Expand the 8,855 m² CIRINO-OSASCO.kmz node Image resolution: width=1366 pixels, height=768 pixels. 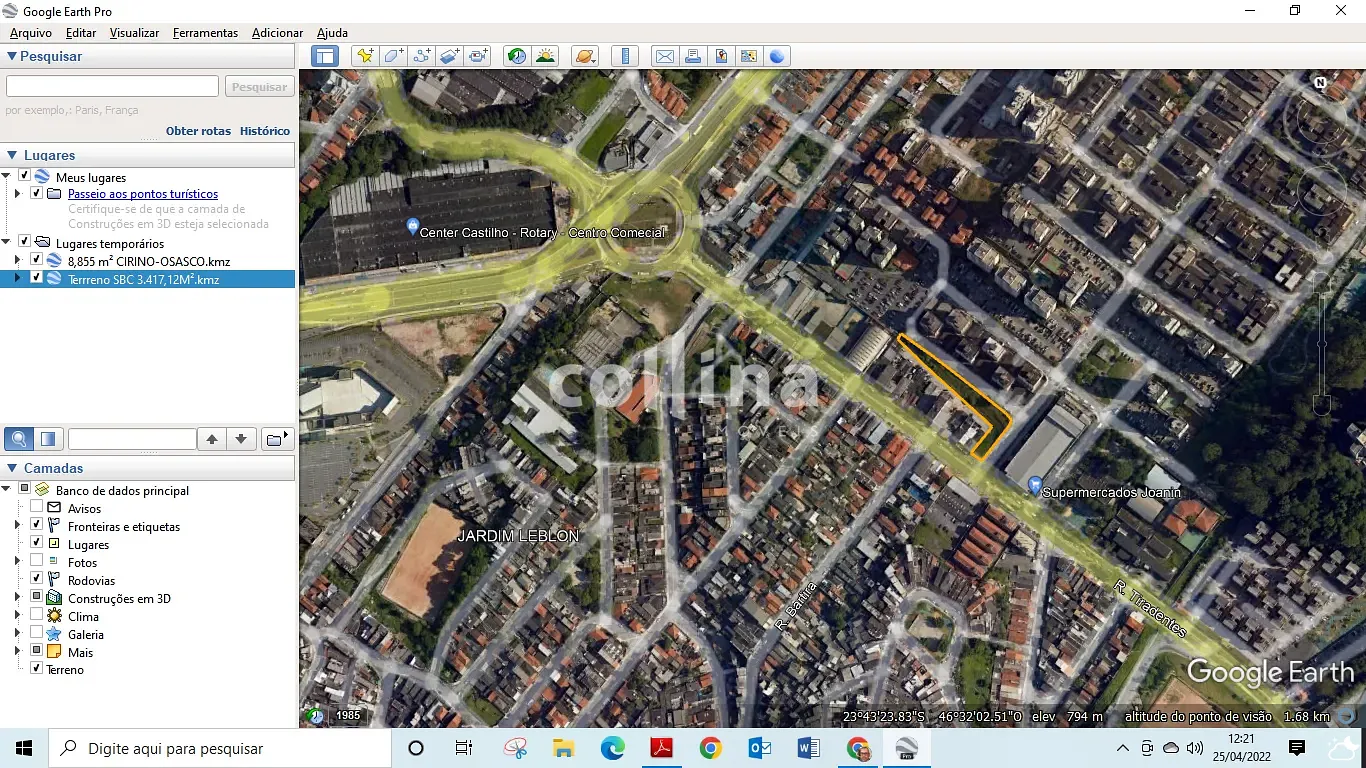point(17,261)
